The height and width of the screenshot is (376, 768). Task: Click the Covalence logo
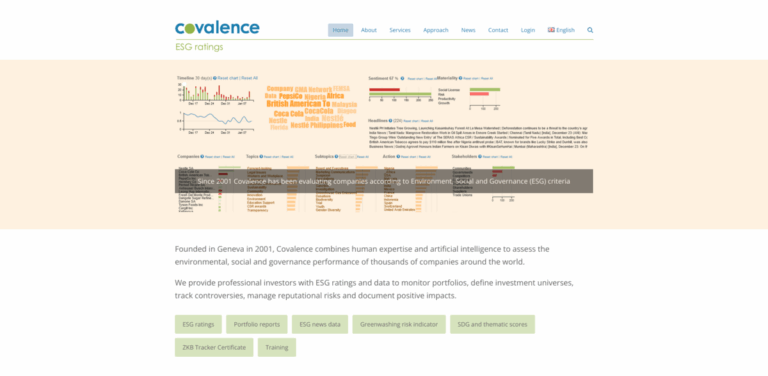(217, 28)
